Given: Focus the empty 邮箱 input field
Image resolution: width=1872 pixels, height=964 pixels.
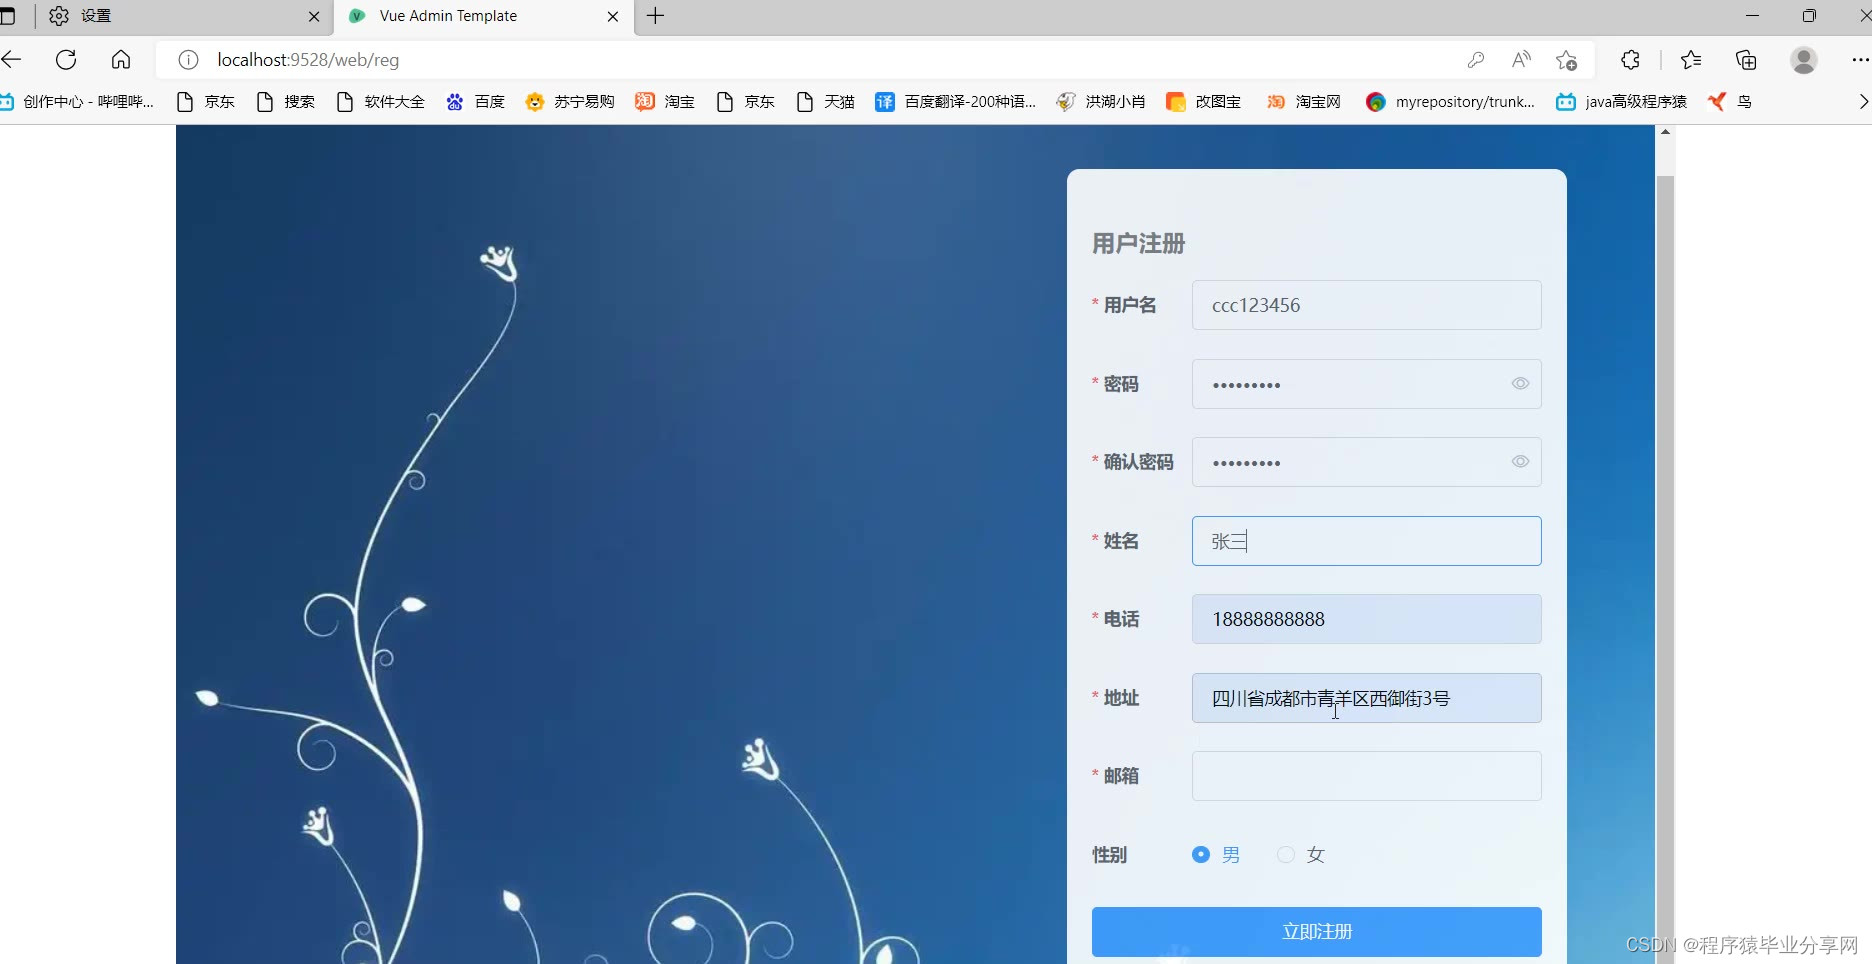Looking at the screenshot, I should point(1367,776).
